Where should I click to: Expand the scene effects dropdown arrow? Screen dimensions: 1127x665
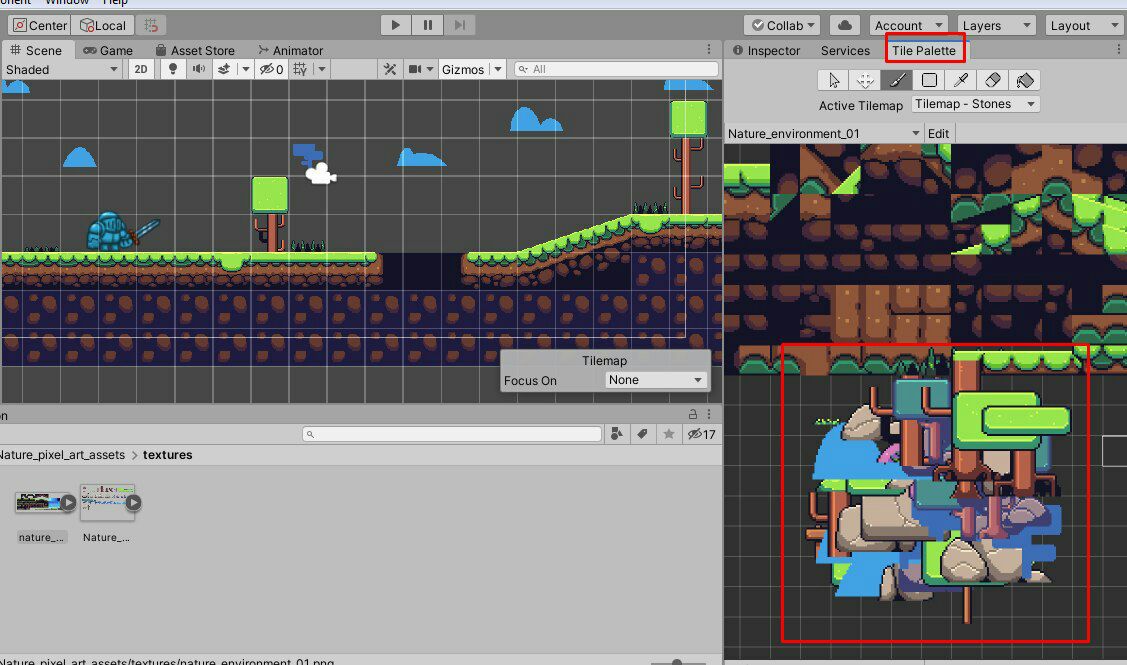(245, 69)
